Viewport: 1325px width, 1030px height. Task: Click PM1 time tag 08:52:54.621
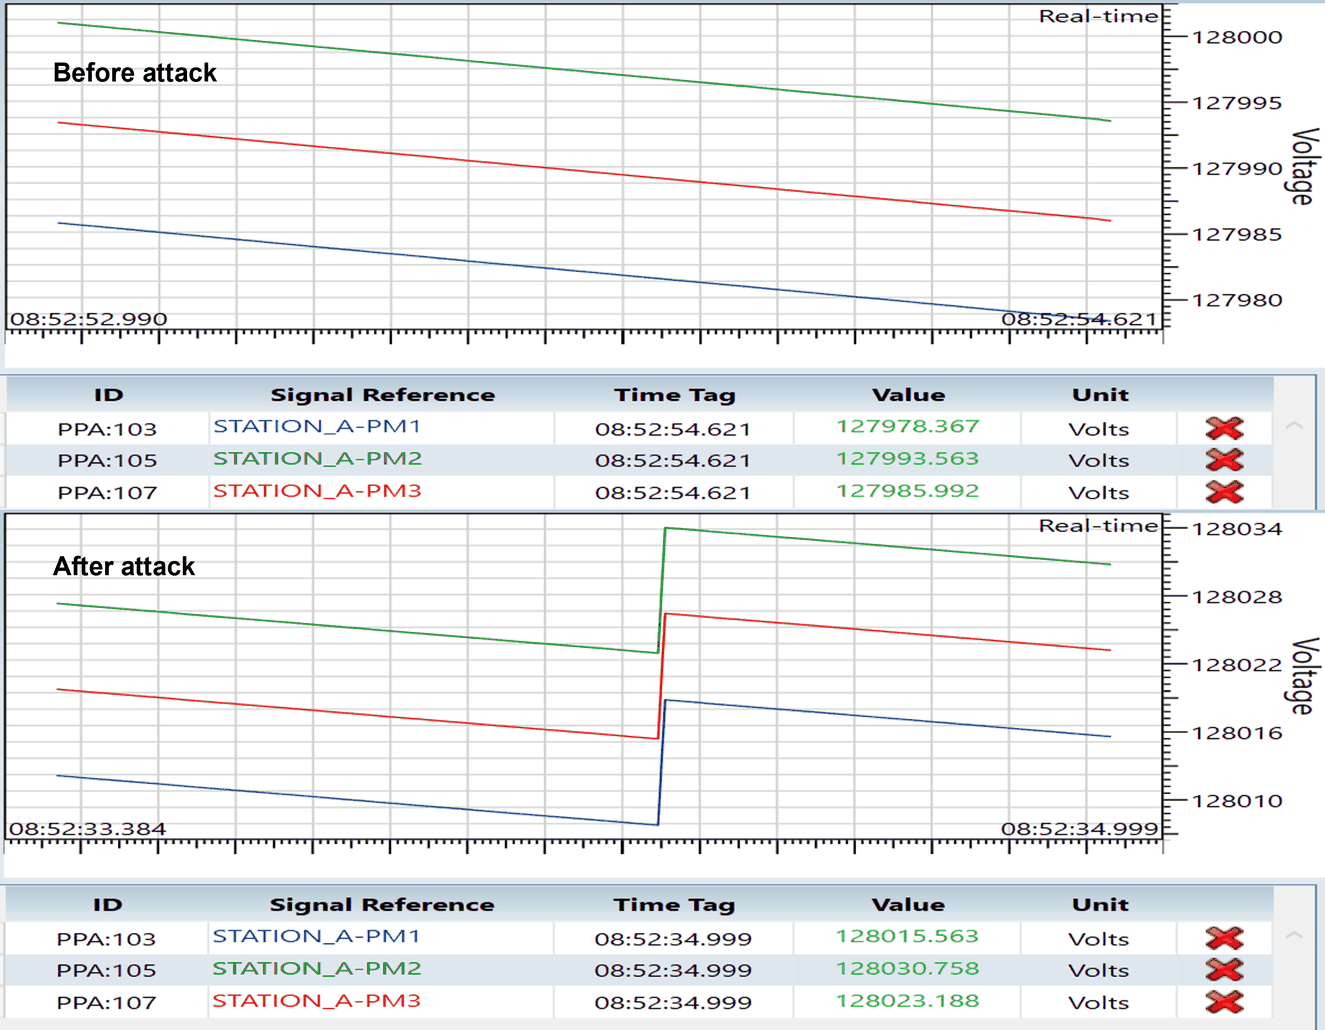point(673,429)
